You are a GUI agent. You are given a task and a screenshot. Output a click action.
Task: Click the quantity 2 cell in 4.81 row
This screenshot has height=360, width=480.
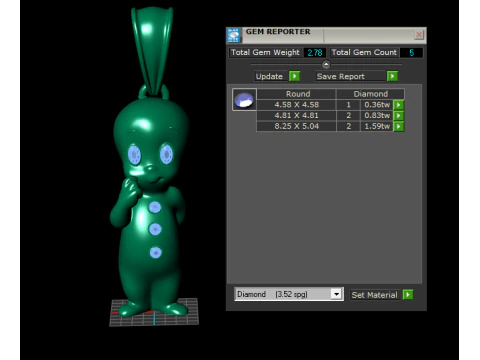[x=348, y=115]
